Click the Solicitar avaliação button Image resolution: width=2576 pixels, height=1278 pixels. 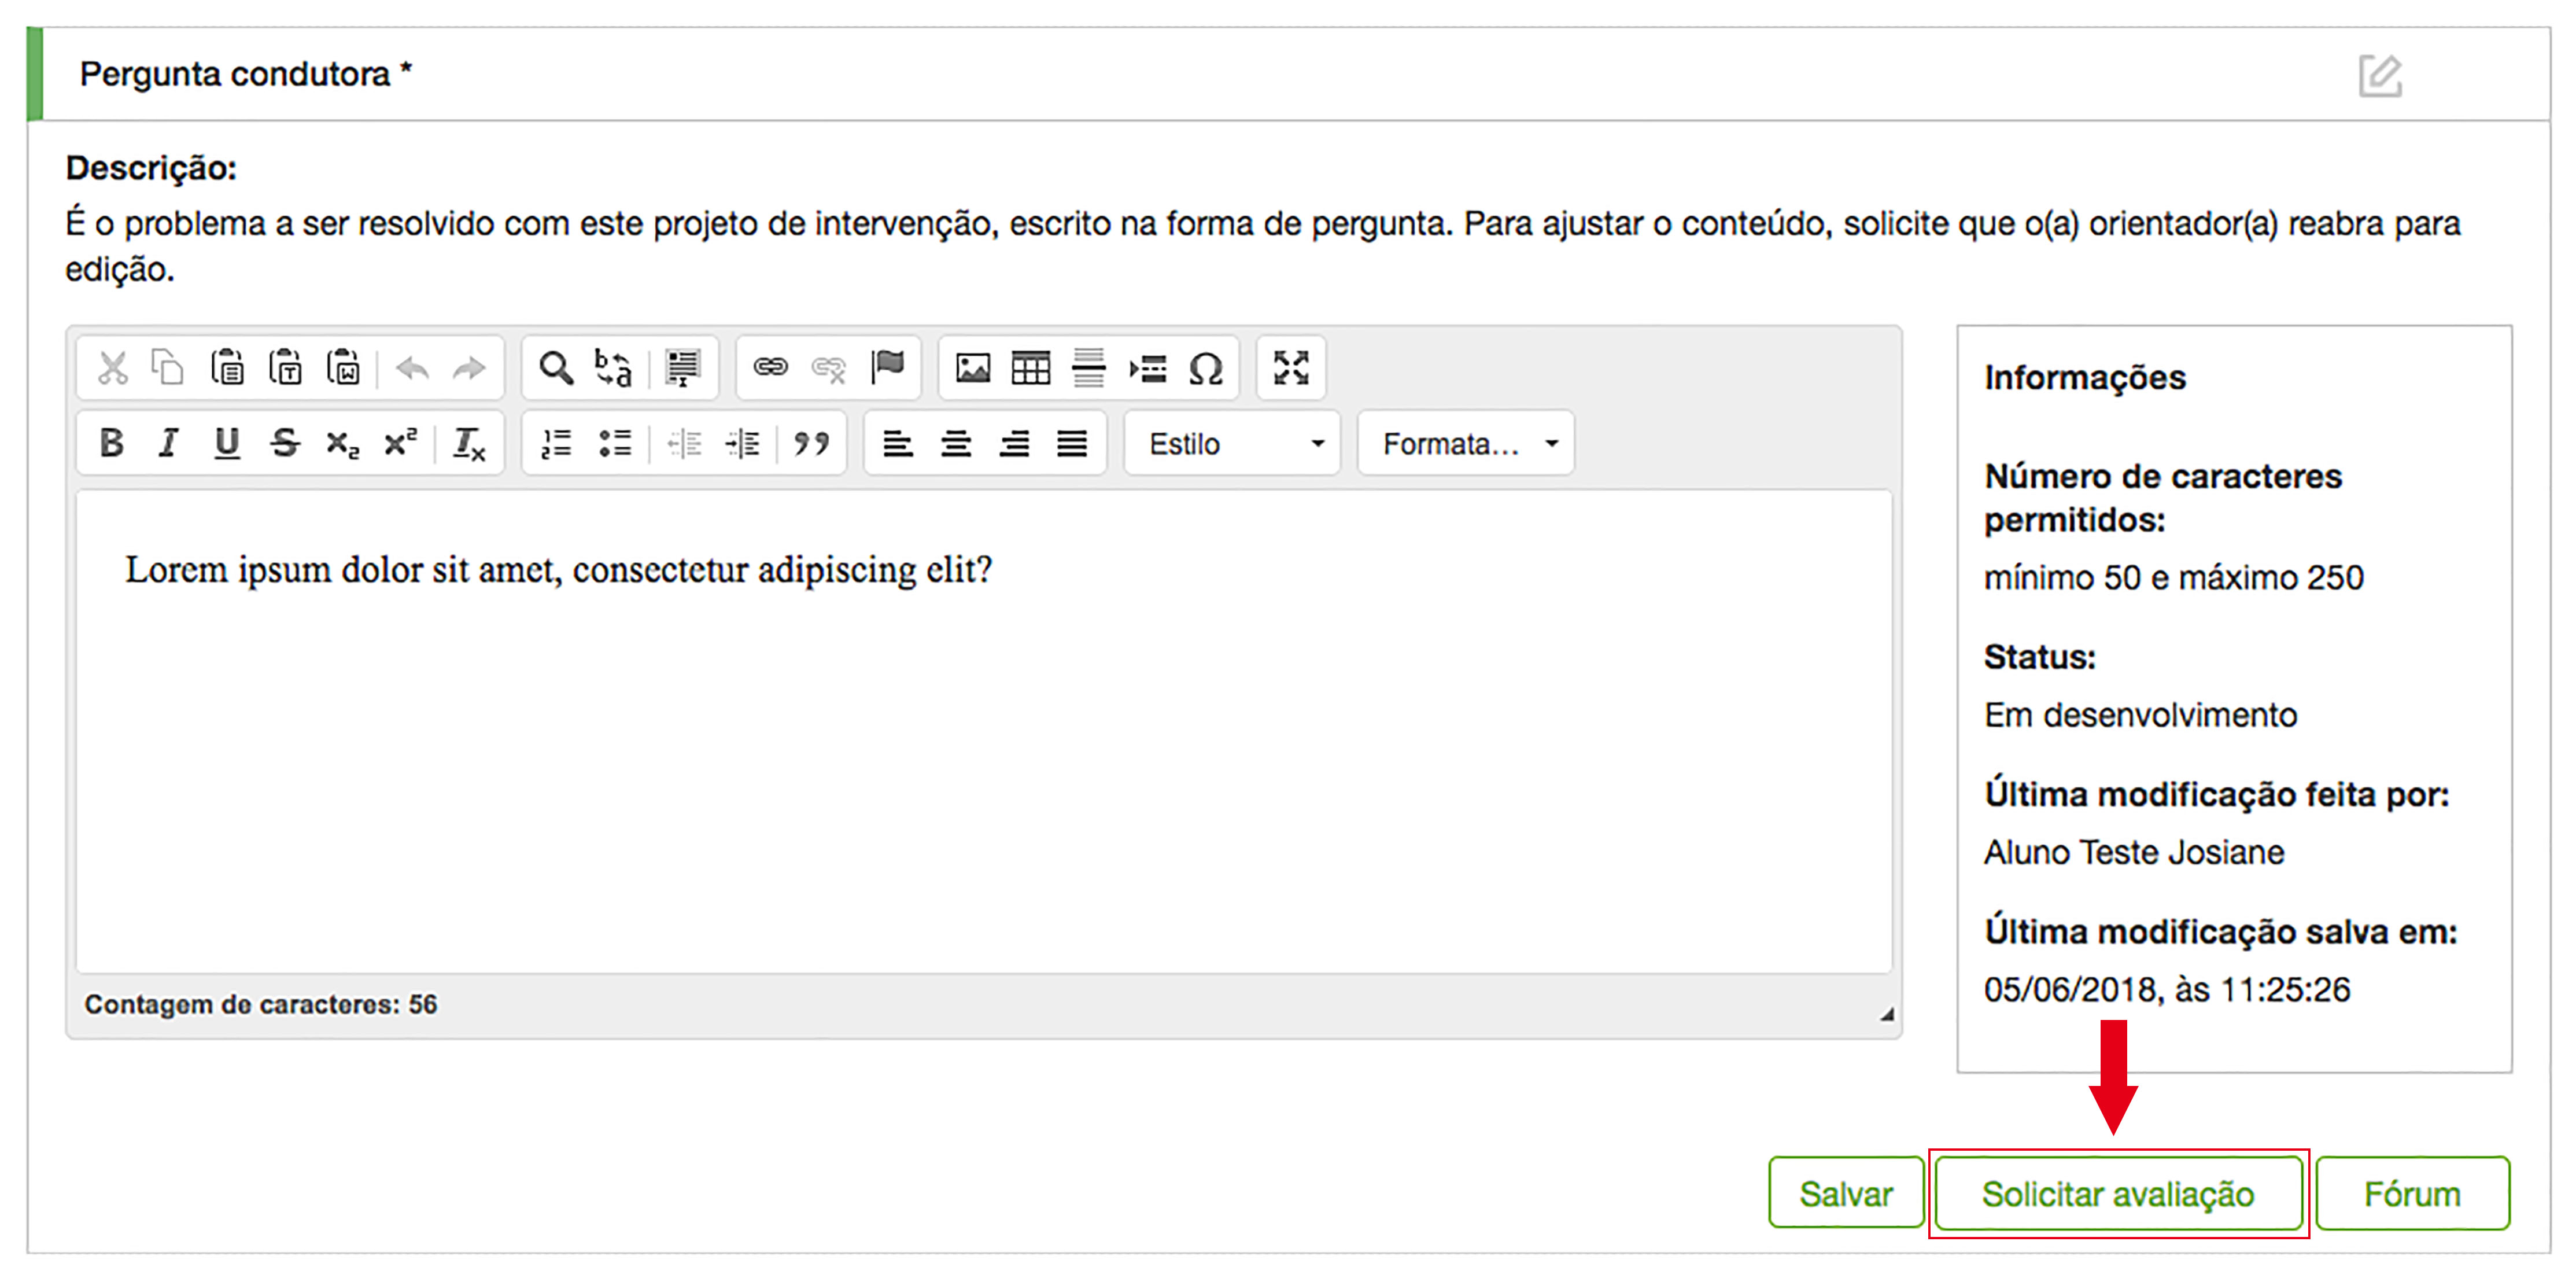[x=2117, y=1193]
